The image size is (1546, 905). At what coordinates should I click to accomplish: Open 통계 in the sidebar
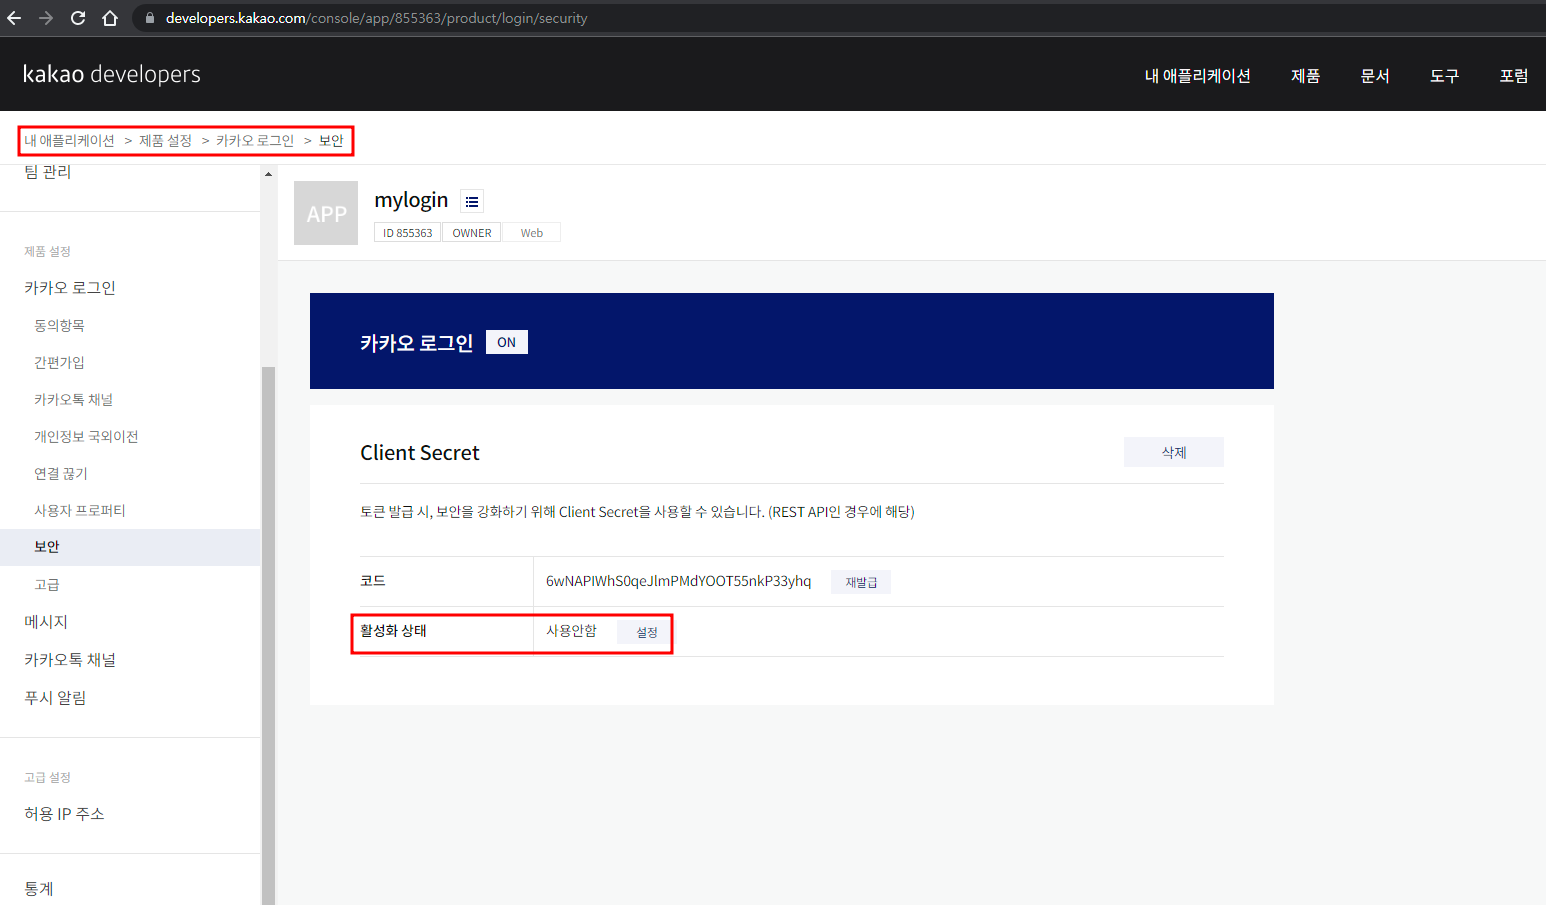tap(39, 889)
